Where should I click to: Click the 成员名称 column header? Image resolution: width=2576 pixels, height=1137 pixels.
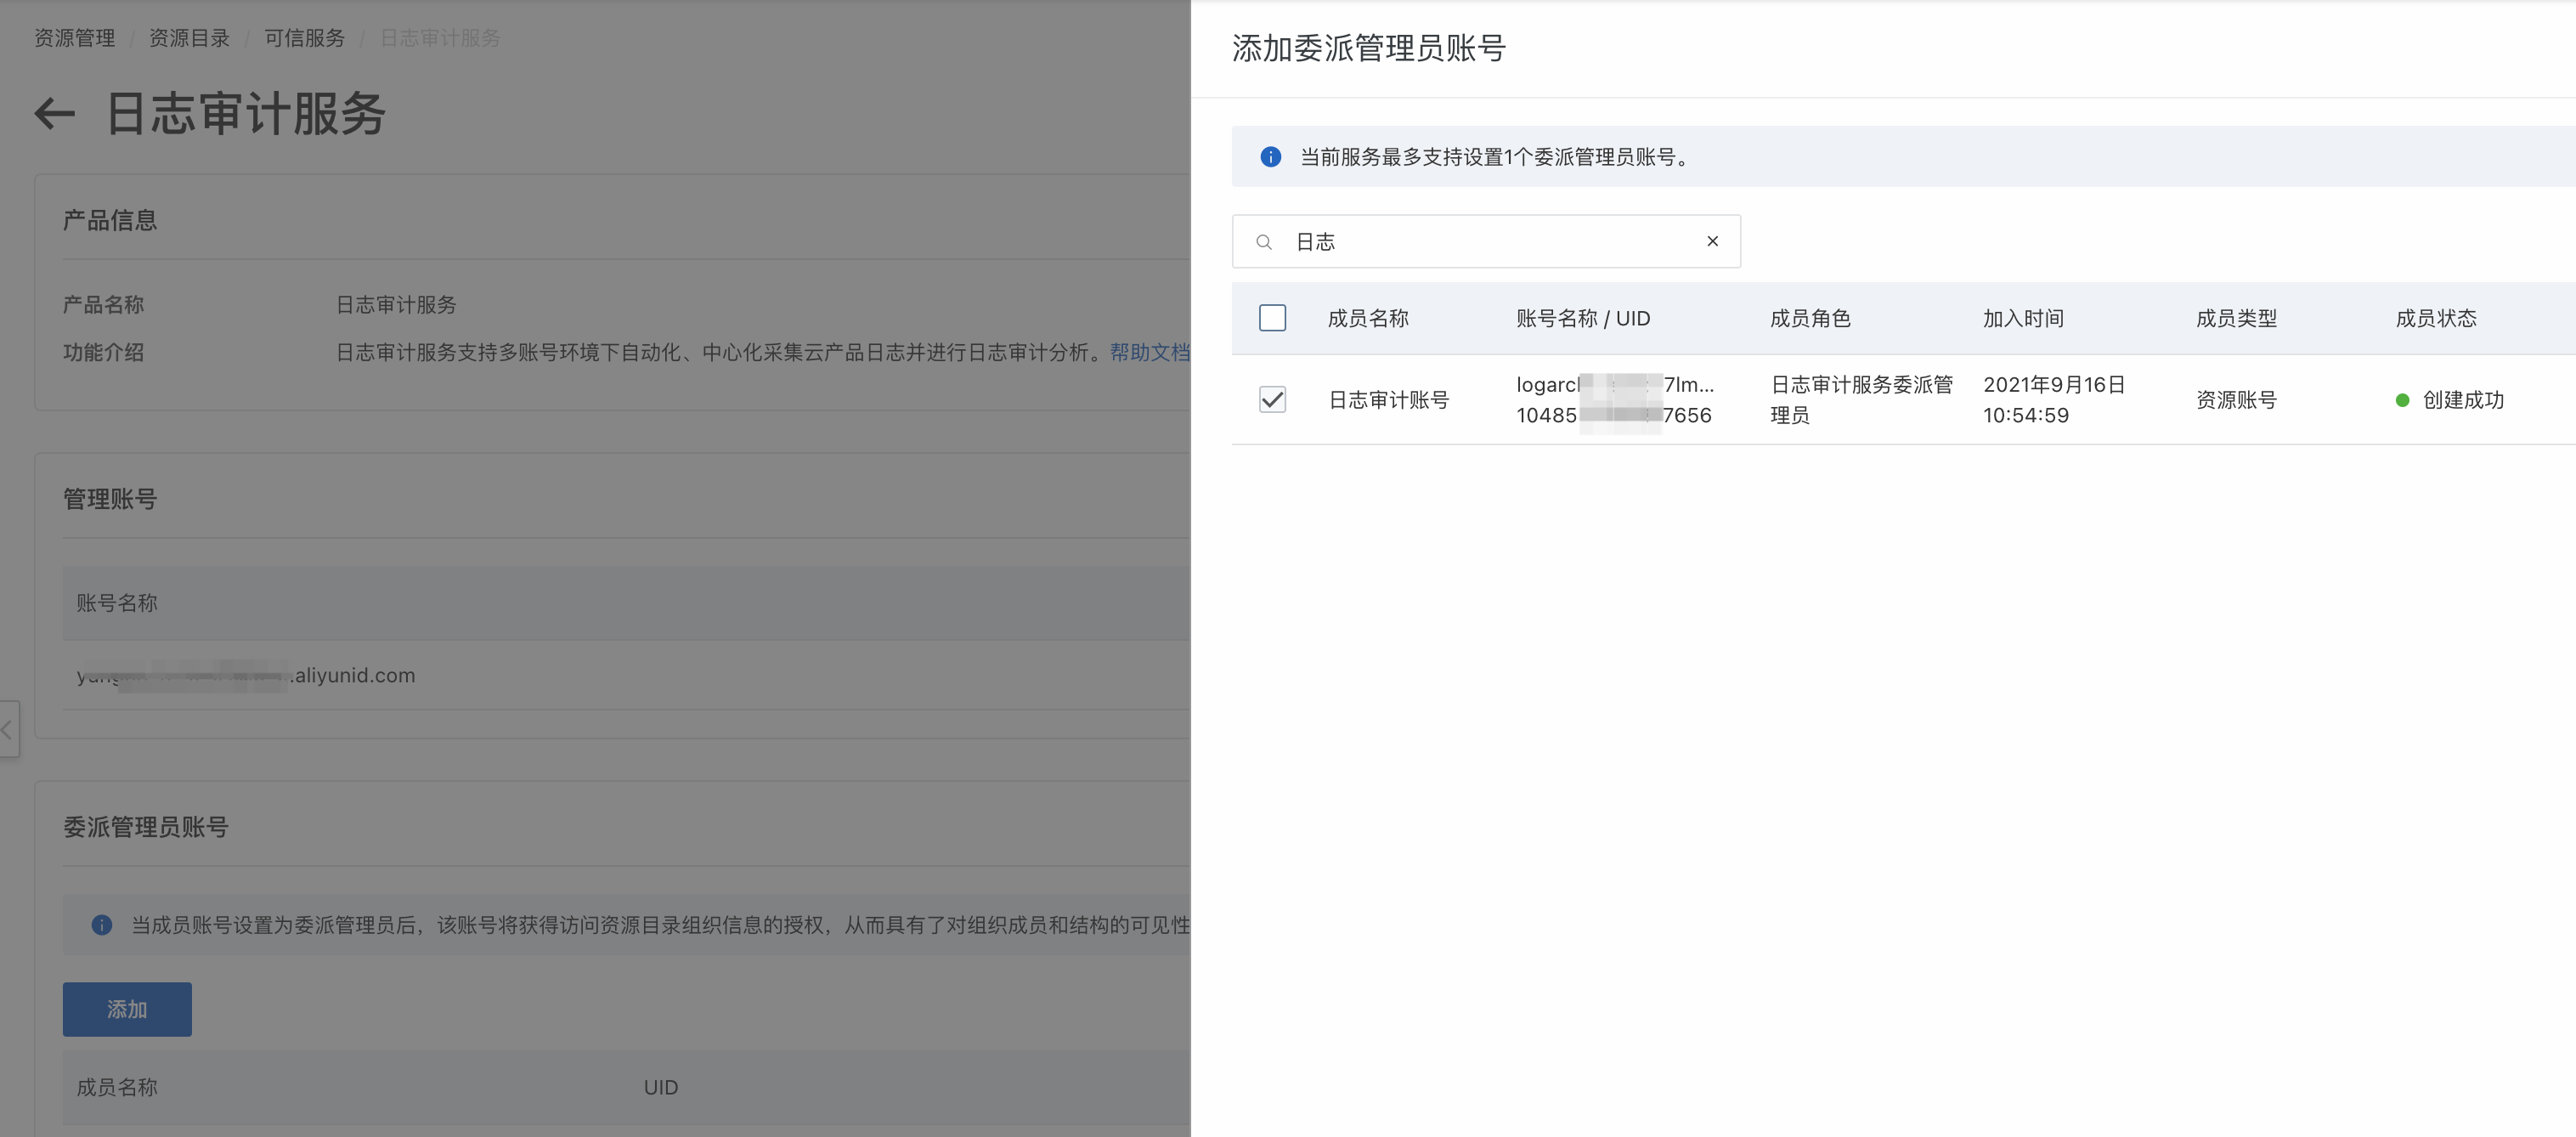pyautogui.click(x=1367, y=318)
